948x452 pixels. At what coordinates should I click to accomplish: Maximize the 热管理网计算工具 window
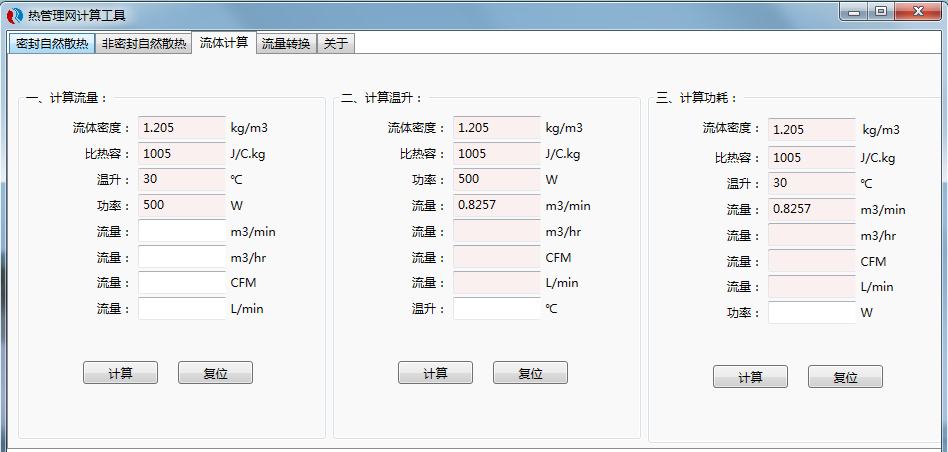[x=881, y=12]
